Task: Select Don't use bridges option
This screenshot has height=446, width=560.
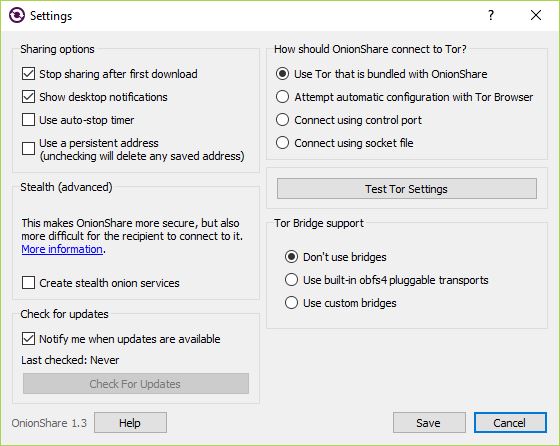Action: click(291, 257)
